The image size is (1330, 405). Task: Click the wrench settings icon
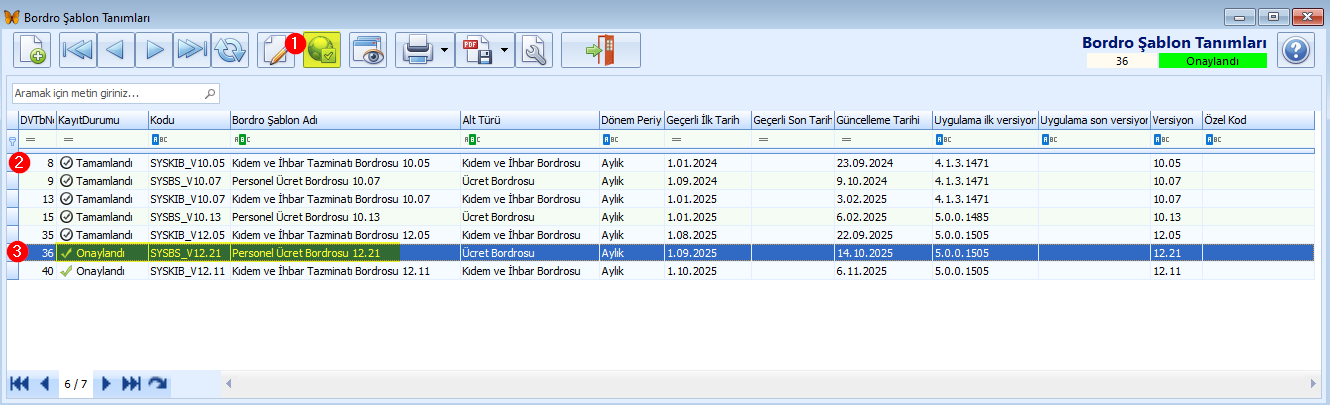click(x=534, y=50)
